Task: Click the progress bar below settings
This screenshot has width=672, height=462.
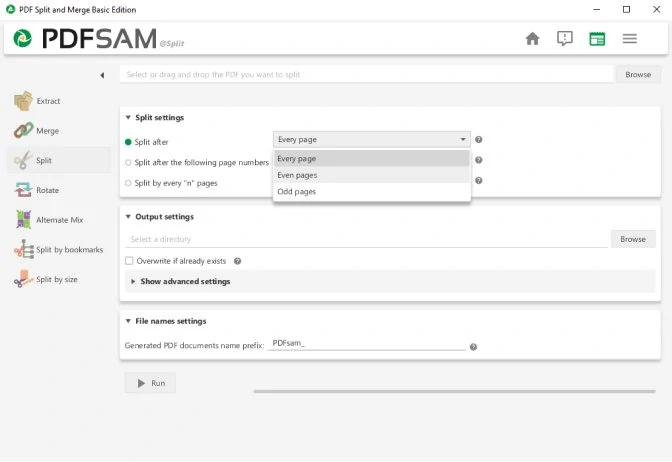Action: pyautogui.click(x=454, y=391)
